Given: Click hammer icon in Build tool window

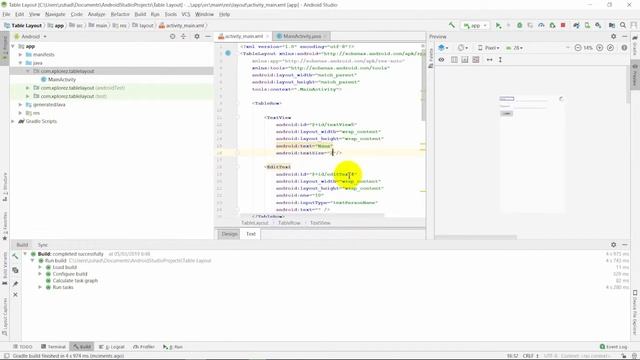Looking at the screenshot, I should [15, 256].
